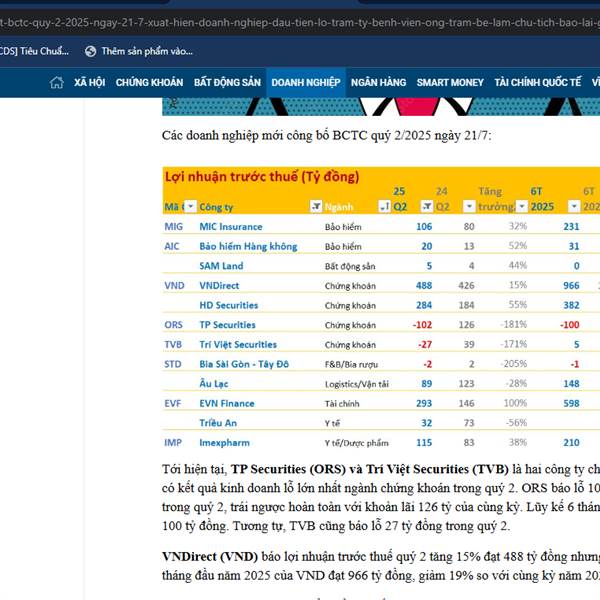Open the 24 Q2 column dropdown arrow

click(x=469, y=207)
